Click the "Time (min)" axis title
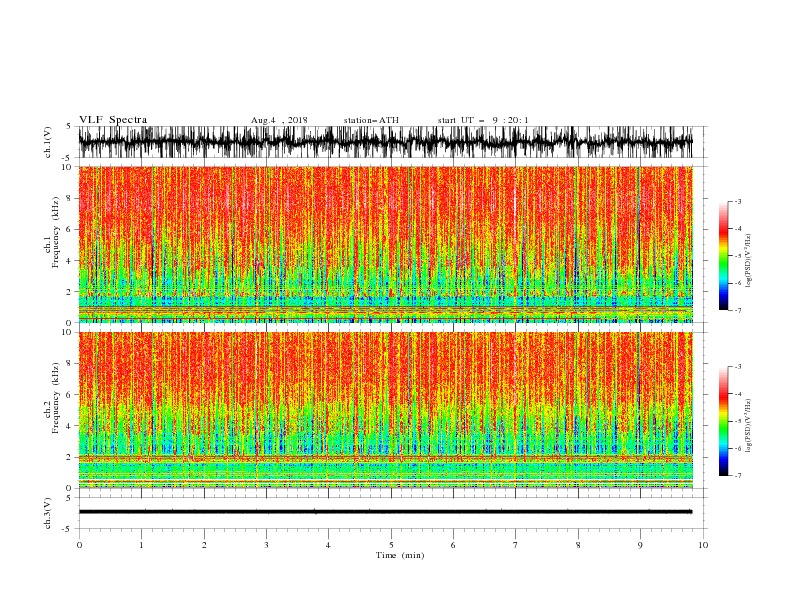This screenshot has height=612, width=792. (400, 555)
